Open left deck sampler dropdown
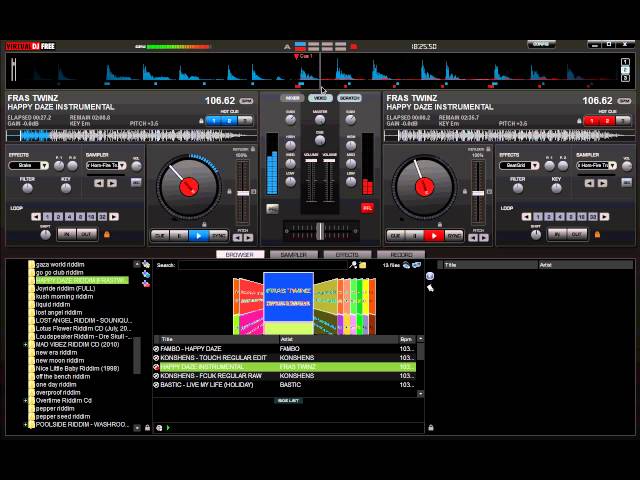 coord(122,165)
